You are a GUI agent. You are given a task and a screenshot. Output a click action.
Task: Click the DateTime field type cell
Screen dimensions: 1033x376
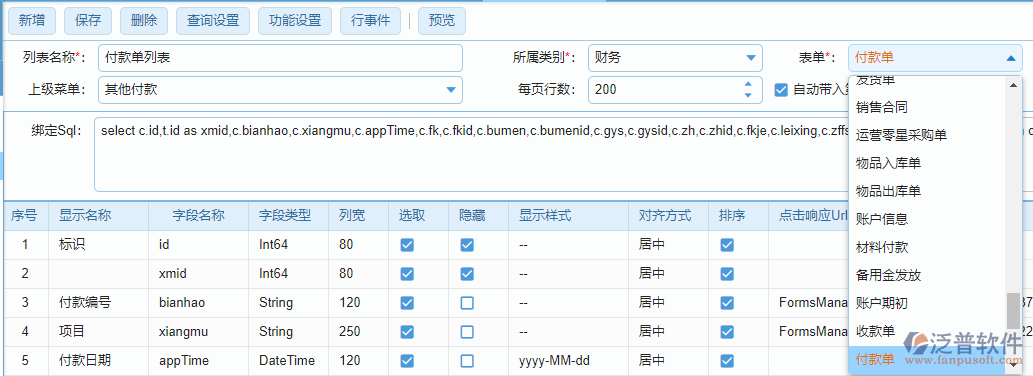point(289,361)
